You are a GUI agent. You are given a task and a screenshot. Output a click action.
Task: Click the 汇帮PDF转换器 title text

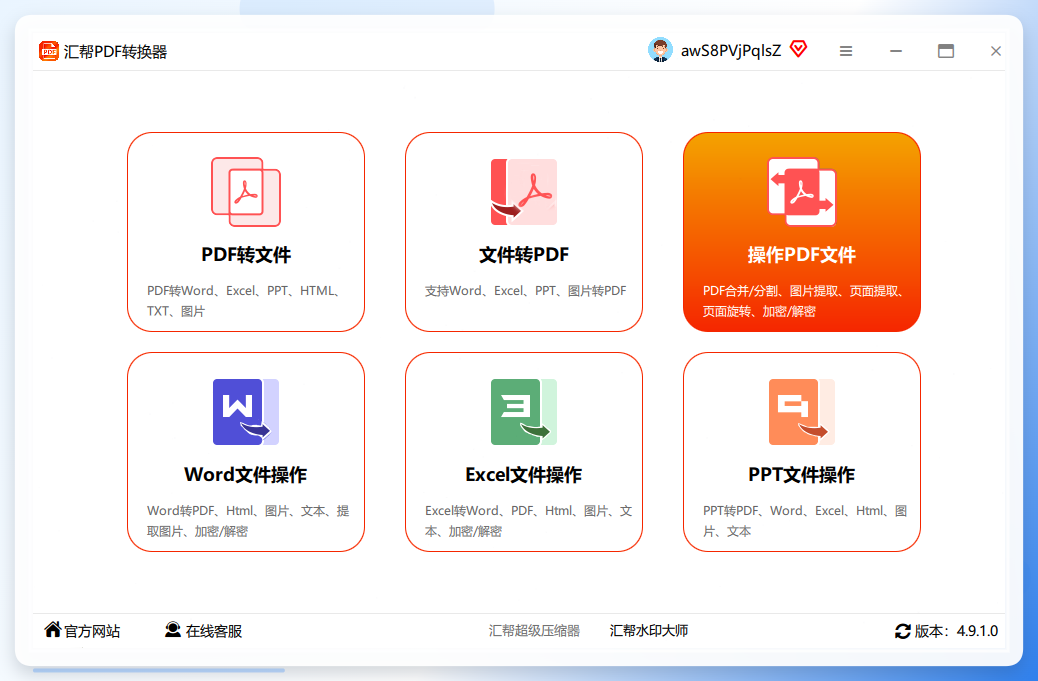(115, 52)
